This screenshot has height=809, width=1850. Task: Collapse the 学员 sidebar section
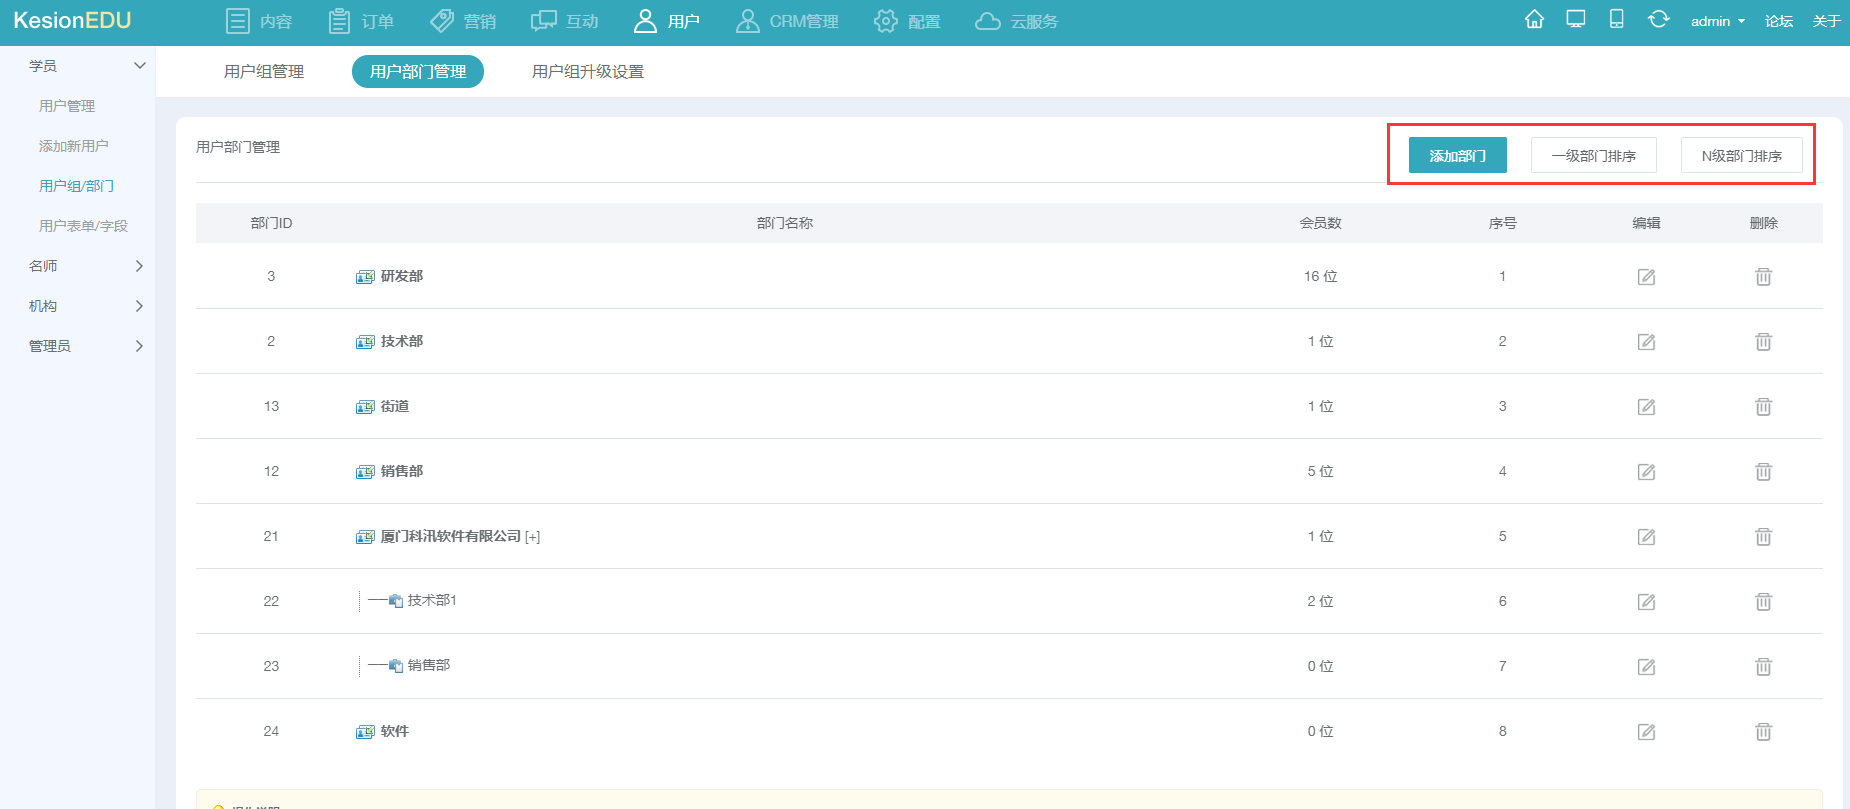point(139,66)
